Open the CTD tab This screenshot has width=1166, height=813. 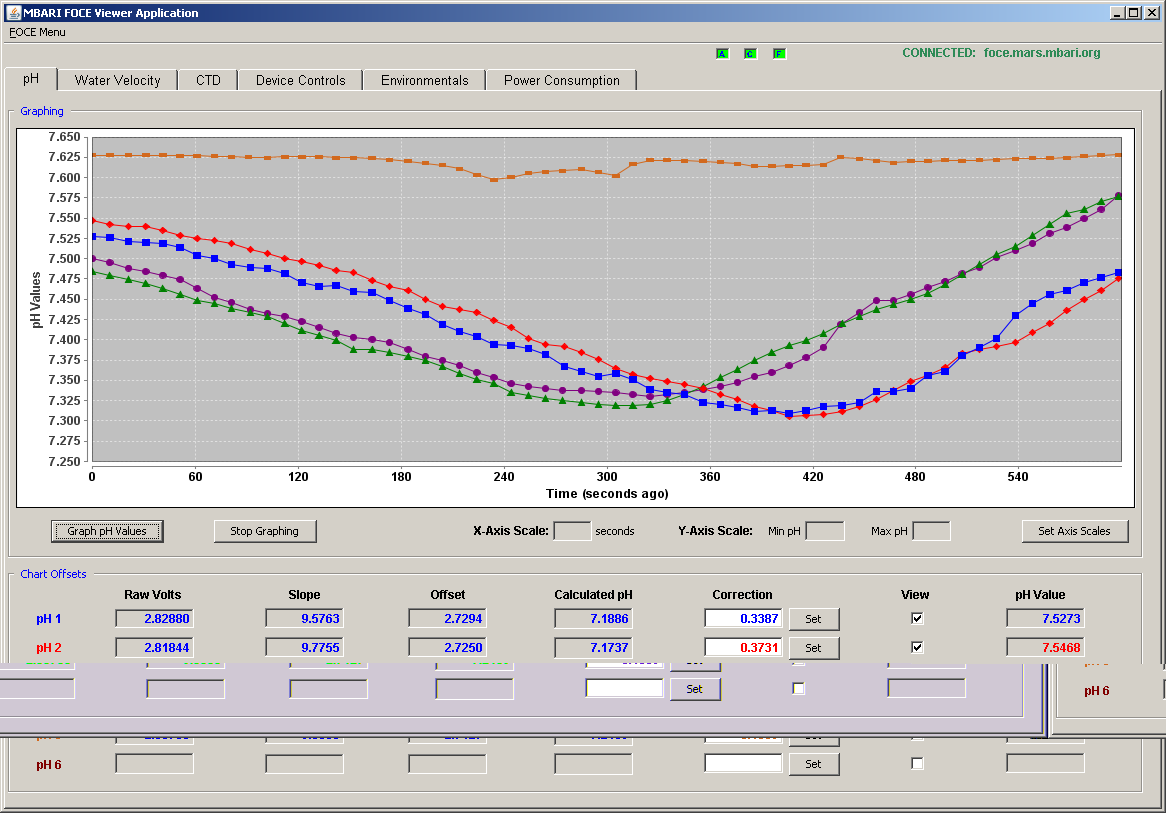[x=208, y=80]
